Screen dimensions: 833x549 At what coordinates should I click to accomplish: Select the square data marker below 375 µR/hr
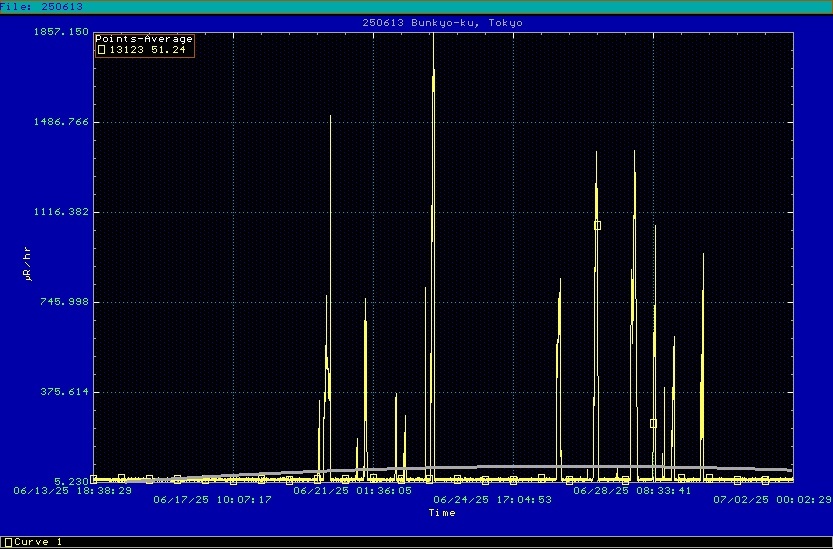tap(653, 423)
